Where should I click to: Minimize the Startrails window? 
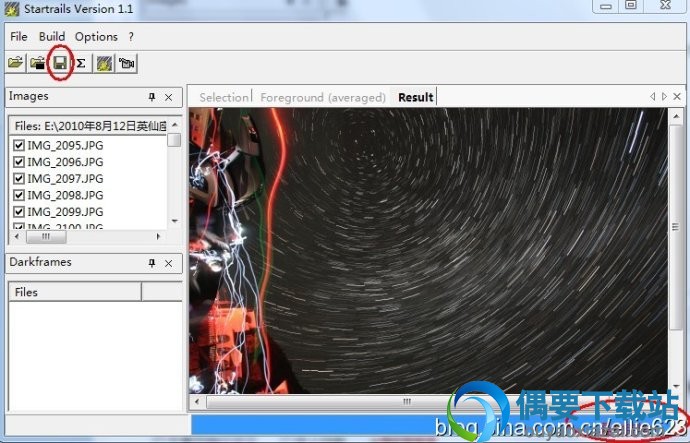pyautogui.click(x=606, y=6)
